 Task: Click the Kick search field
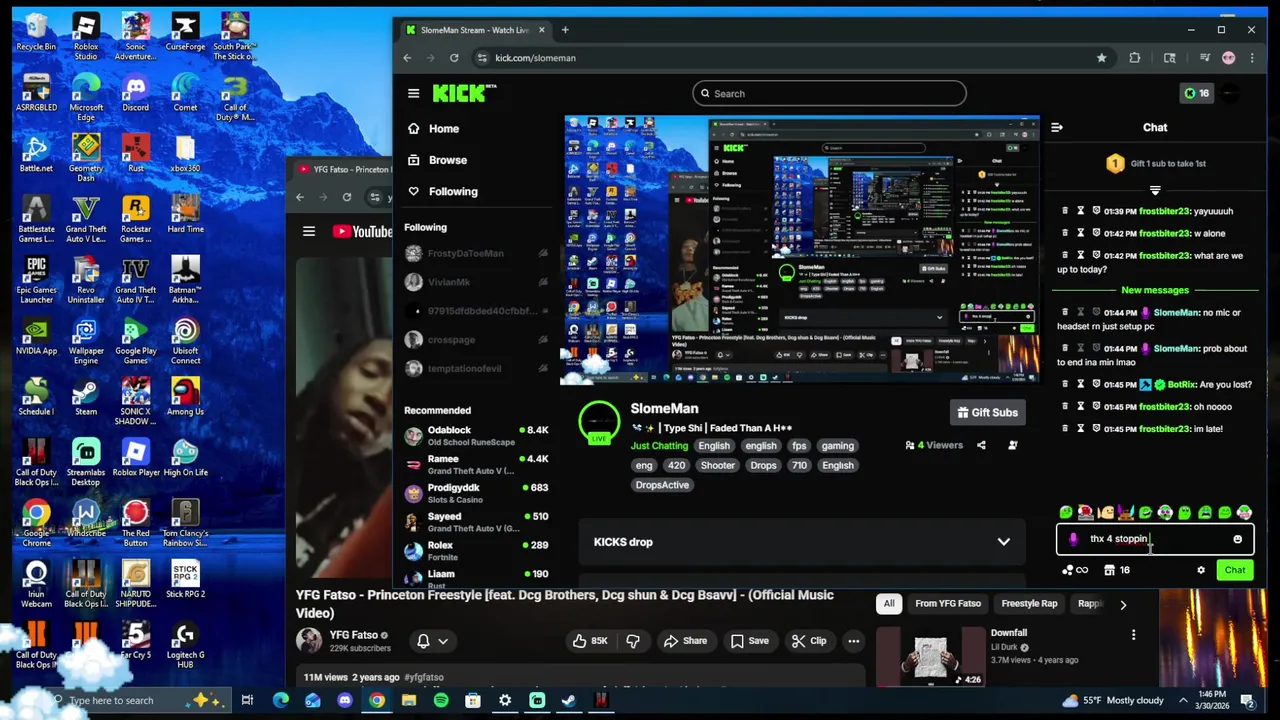tap(829, 94)
